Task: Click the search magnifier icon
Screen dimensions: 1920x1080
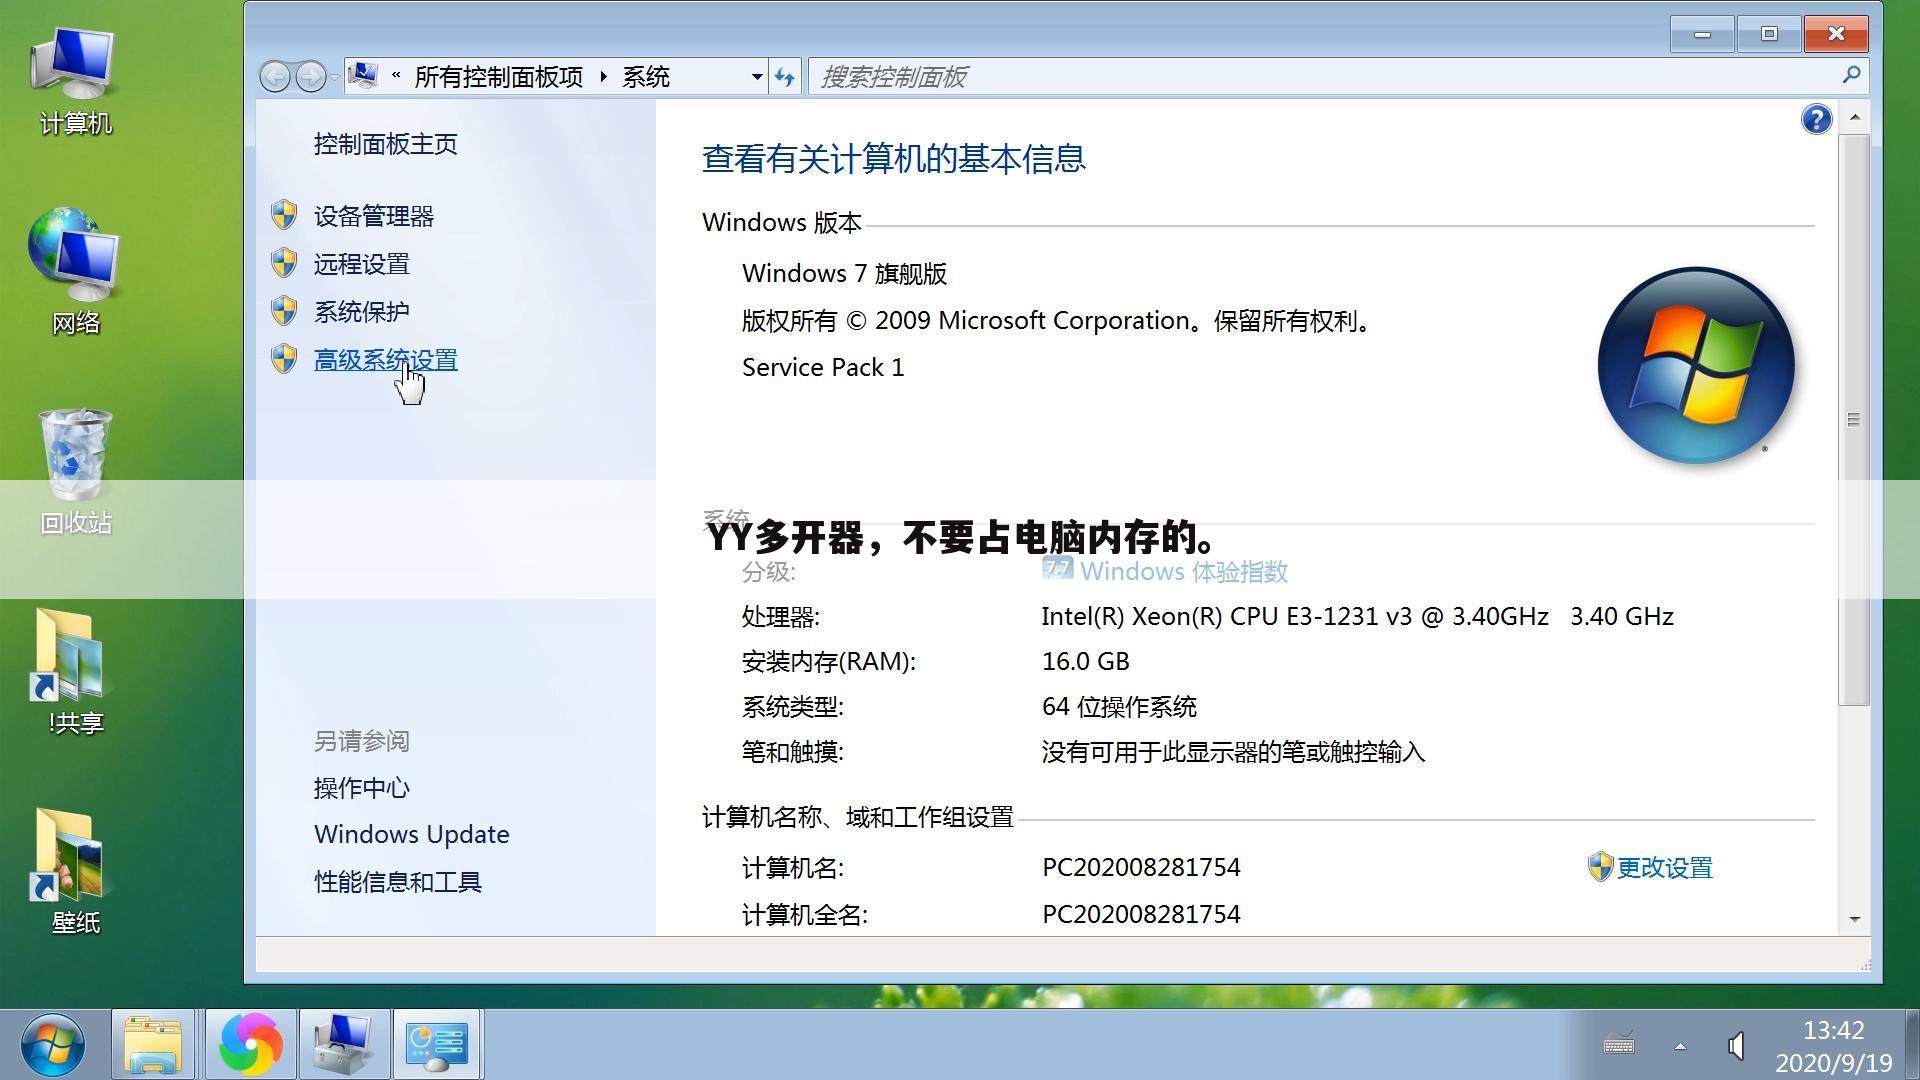Action: point(1851,76)
